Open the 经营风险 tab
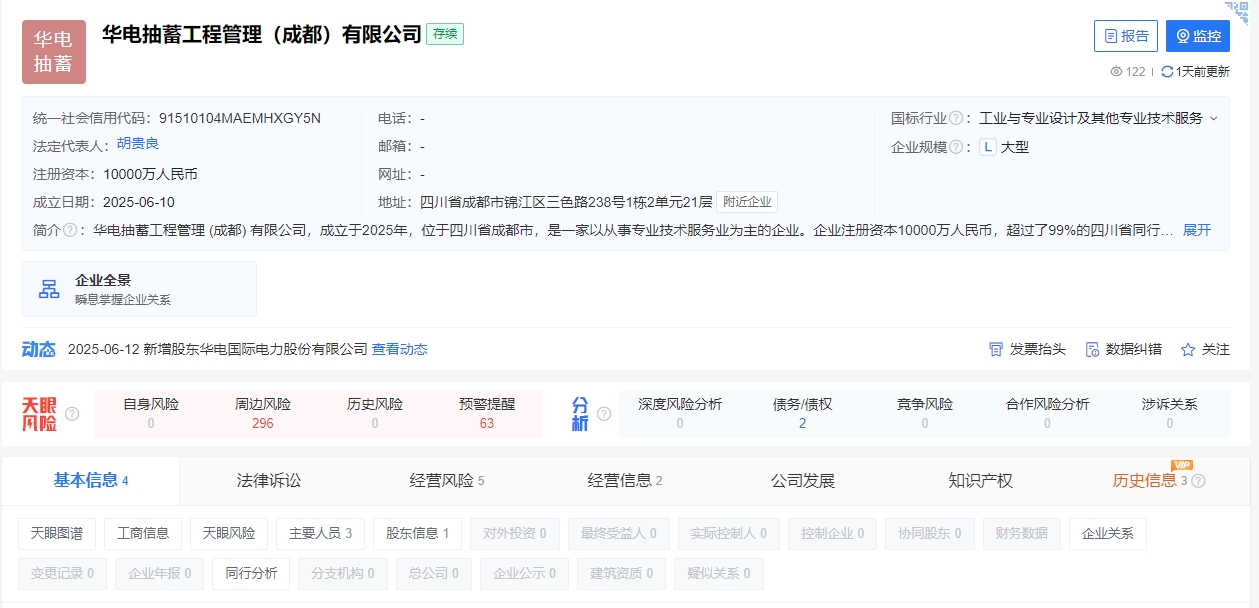Image resolution: width=1259 pixels, height=608 pixels. tap(446, 481)
